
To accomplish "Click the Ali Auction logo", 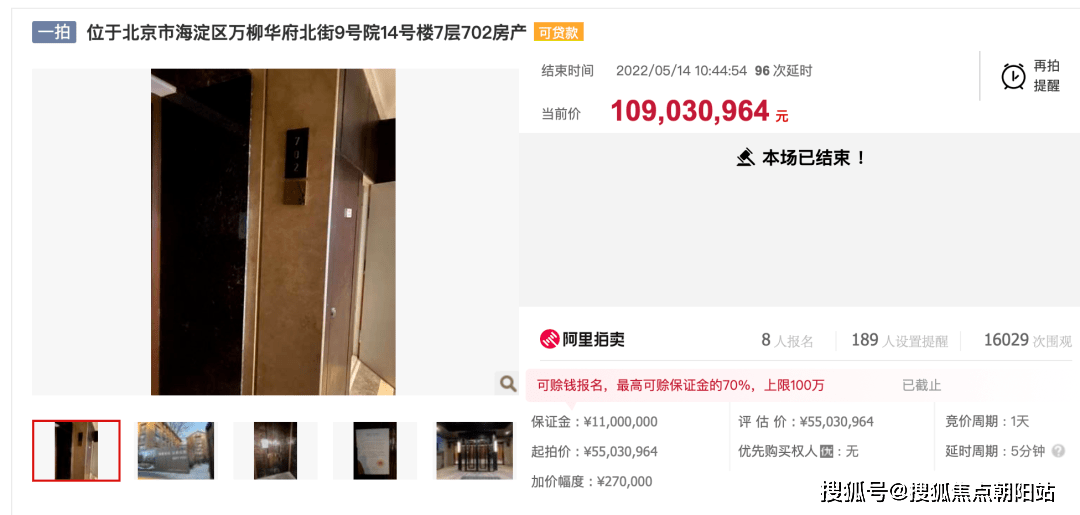I will tap(582, 339).
